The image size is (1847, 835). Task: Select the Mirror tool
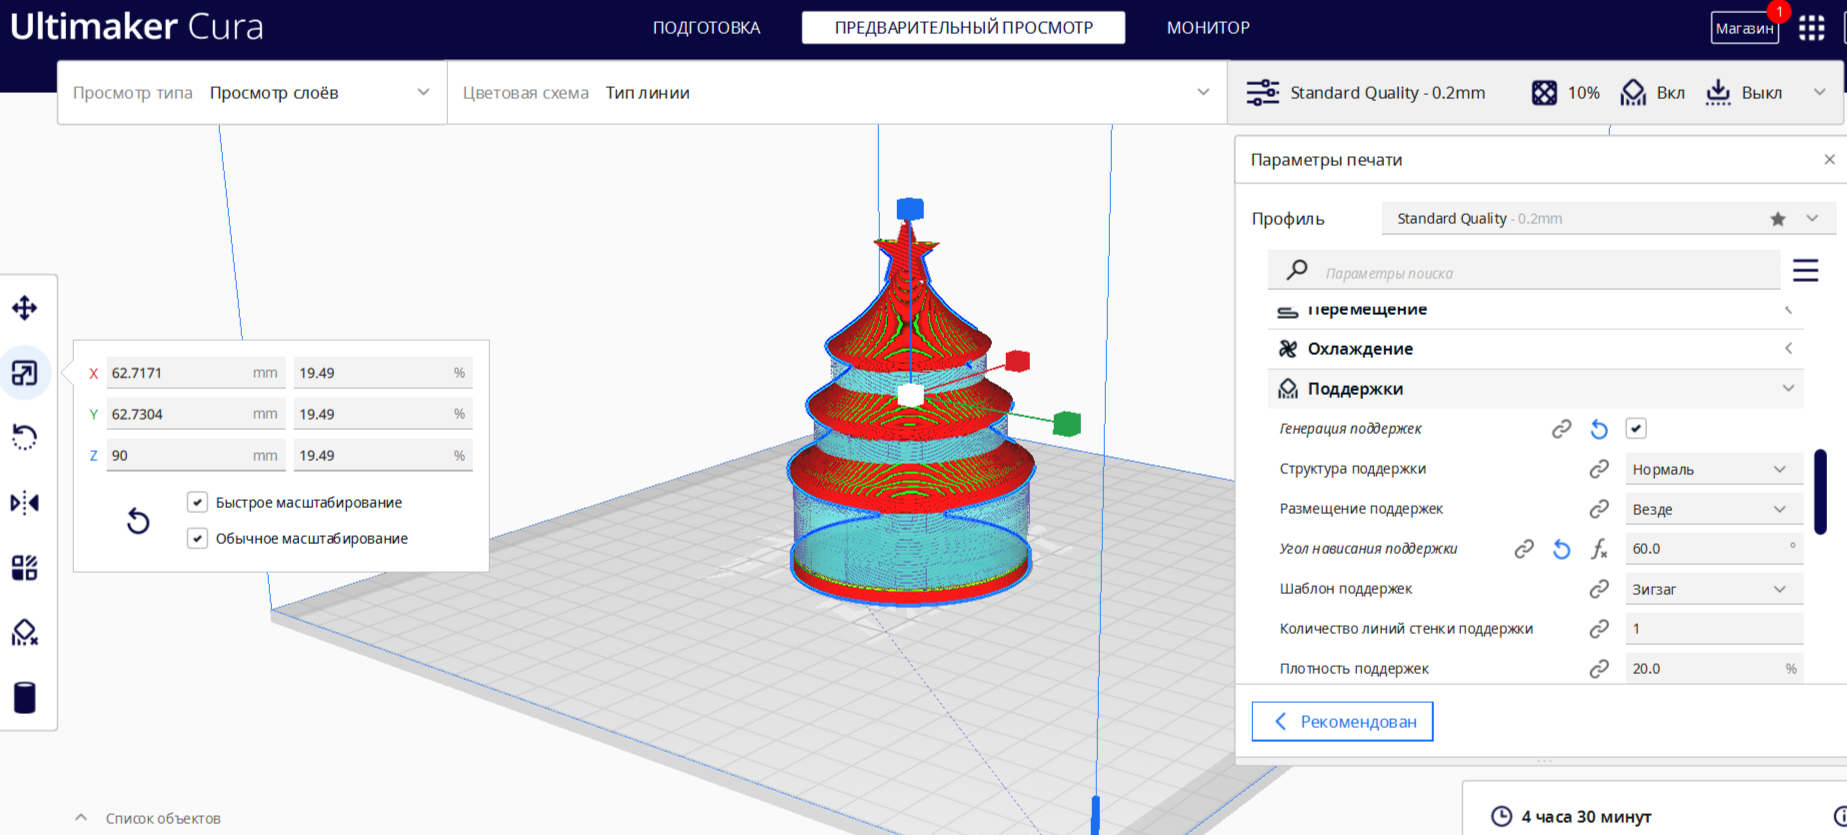click(25, 502)
